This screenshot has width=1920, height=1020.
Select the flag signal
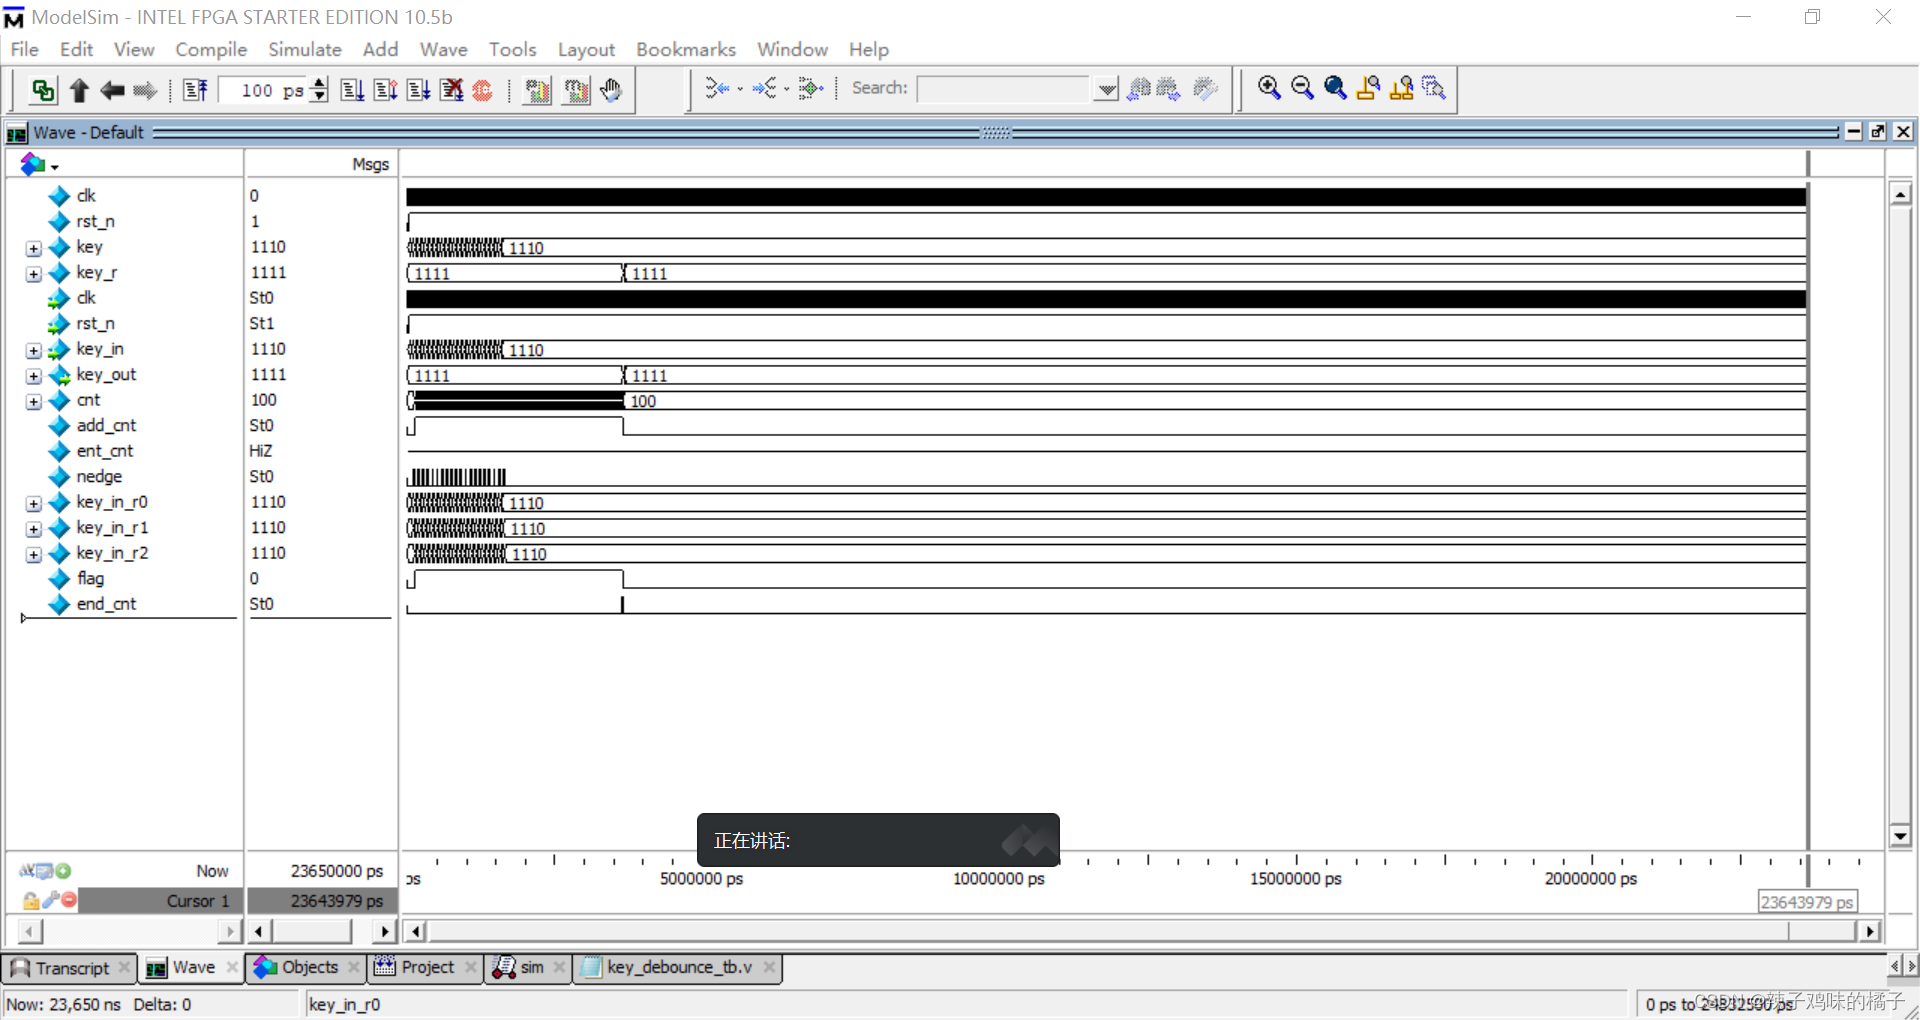tap(90, 579)
